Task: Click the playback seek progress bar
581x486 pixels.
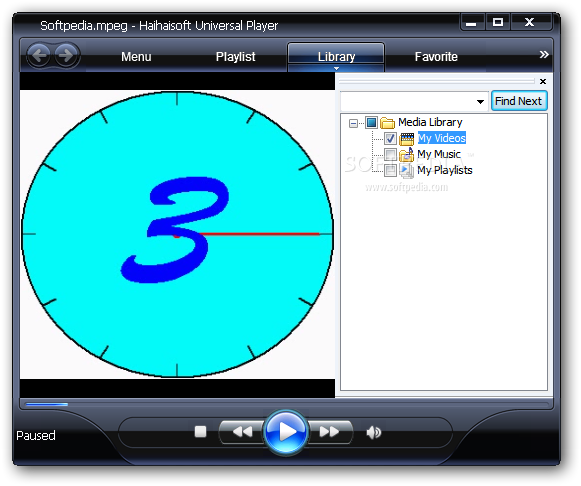Action: tap(287, 404)
